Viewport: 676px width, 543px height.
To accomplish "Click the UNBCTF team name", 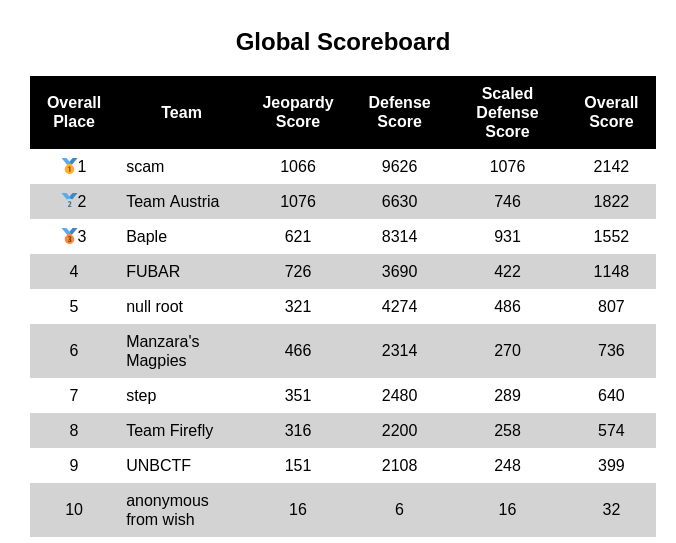I will click(158, 465).
